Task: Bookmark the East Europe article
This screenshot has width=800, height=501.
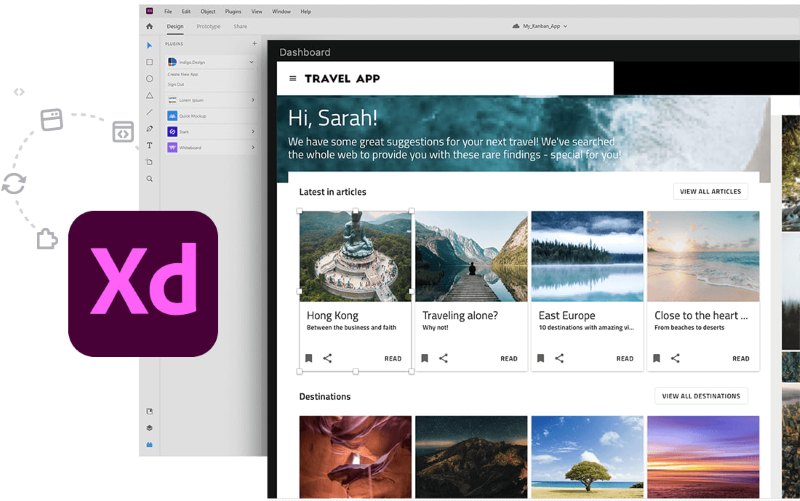Action: 540,358
